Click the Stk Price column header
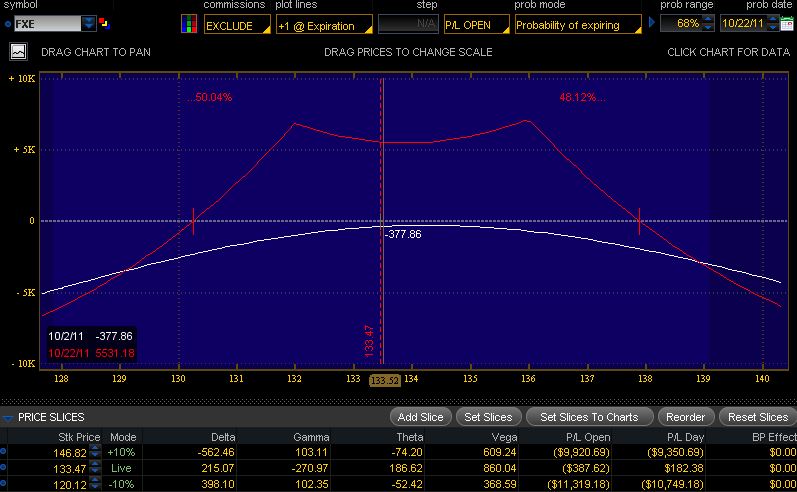The width and height of the screenshot is (797, 492). (x=79, y=437)
